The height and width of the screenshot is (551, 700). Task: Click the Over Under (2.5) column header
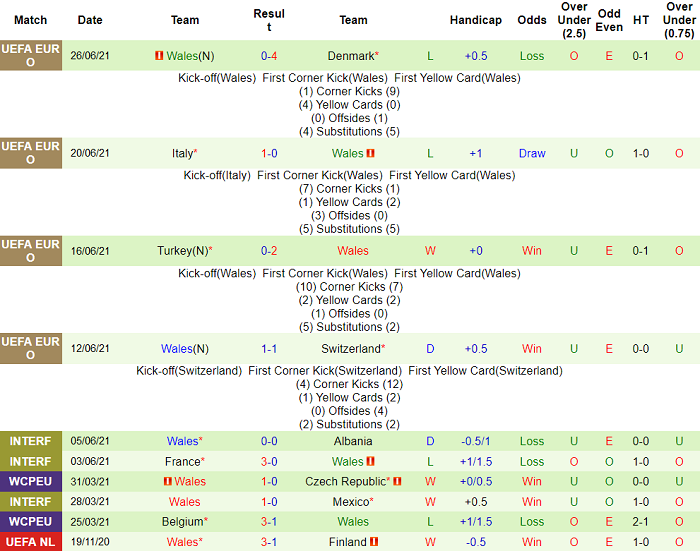coord(574,20)
